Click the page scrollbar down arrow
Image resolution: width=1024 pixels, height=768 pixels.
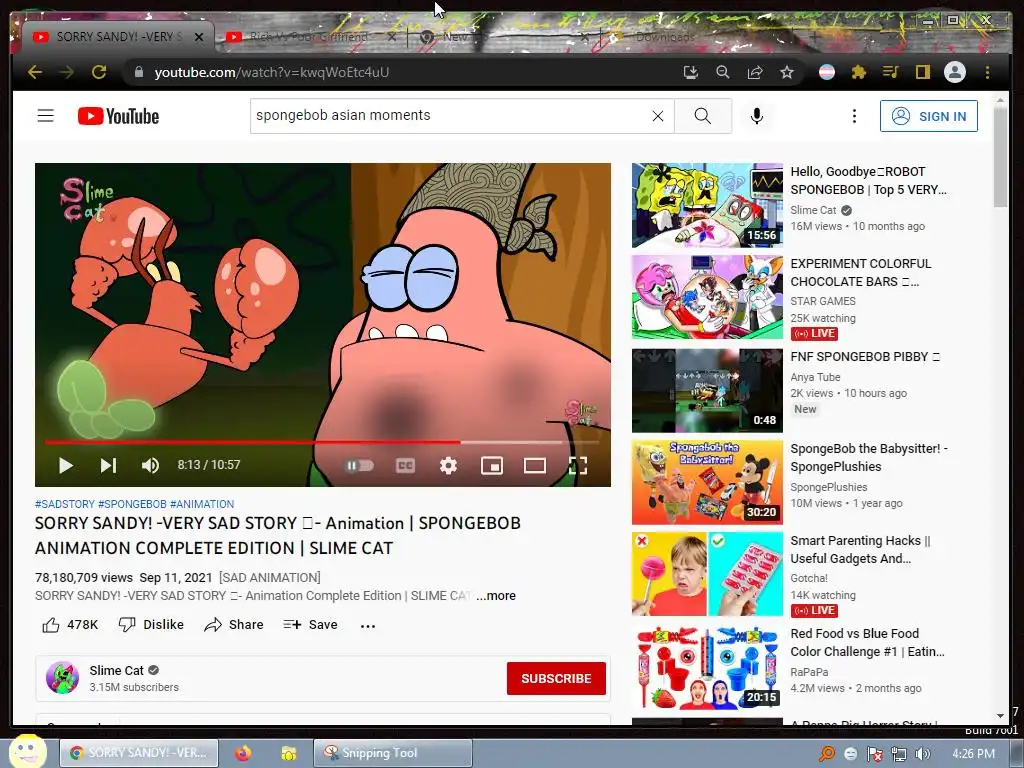[x=1000, y=716]
